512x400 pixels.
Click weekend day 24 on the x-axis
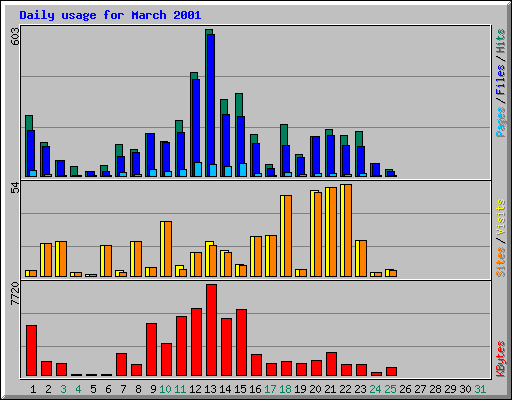click(x=375, y=389)
